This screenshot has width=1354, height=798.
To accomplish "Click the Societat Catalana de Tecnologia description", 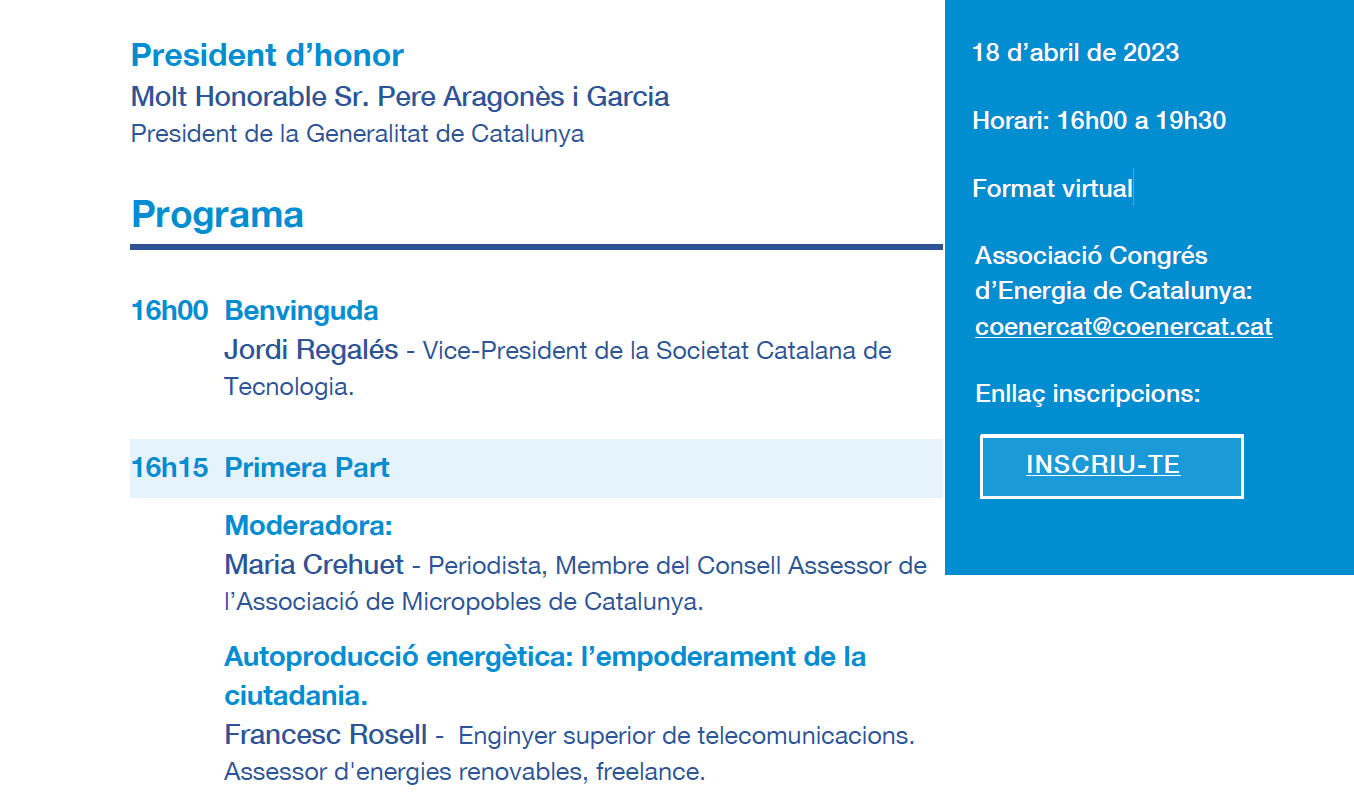I will tap(557, 369).
